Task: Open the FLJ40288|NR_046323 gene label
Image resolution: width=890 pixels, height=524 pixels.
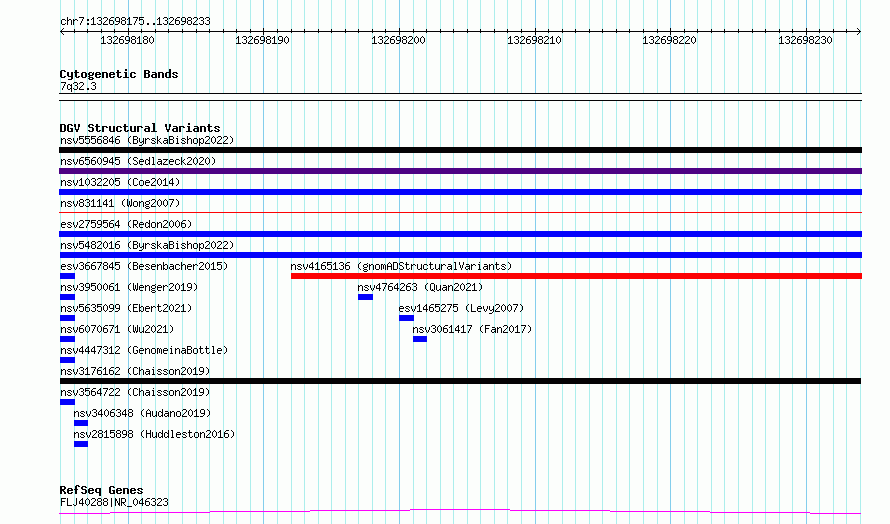Action: (114, 502)
